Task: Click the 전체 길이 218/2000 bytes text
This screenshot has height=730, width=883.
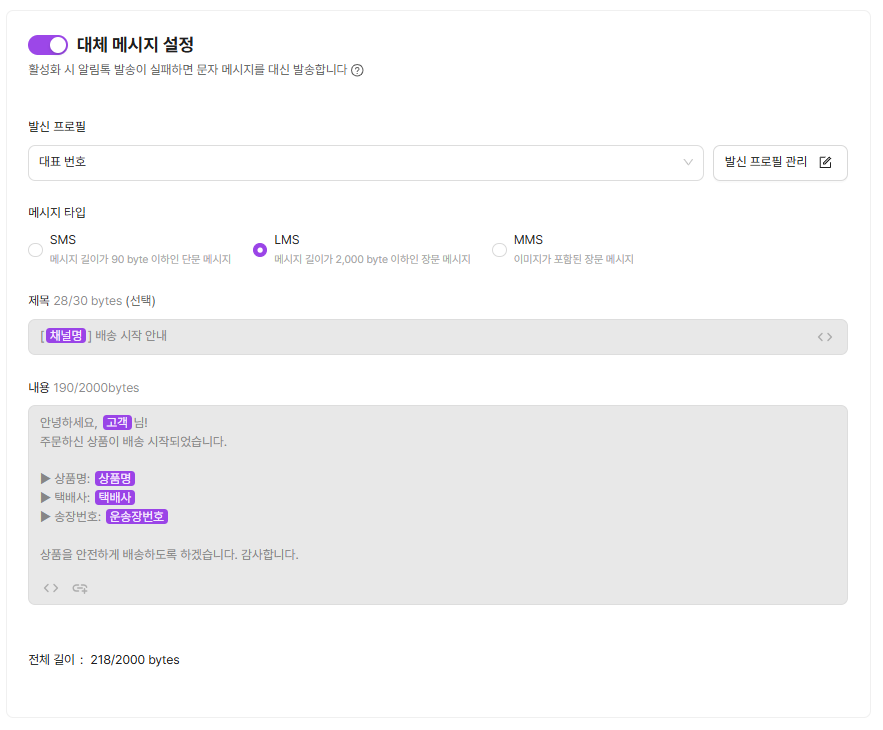Action: pos(104,660)
